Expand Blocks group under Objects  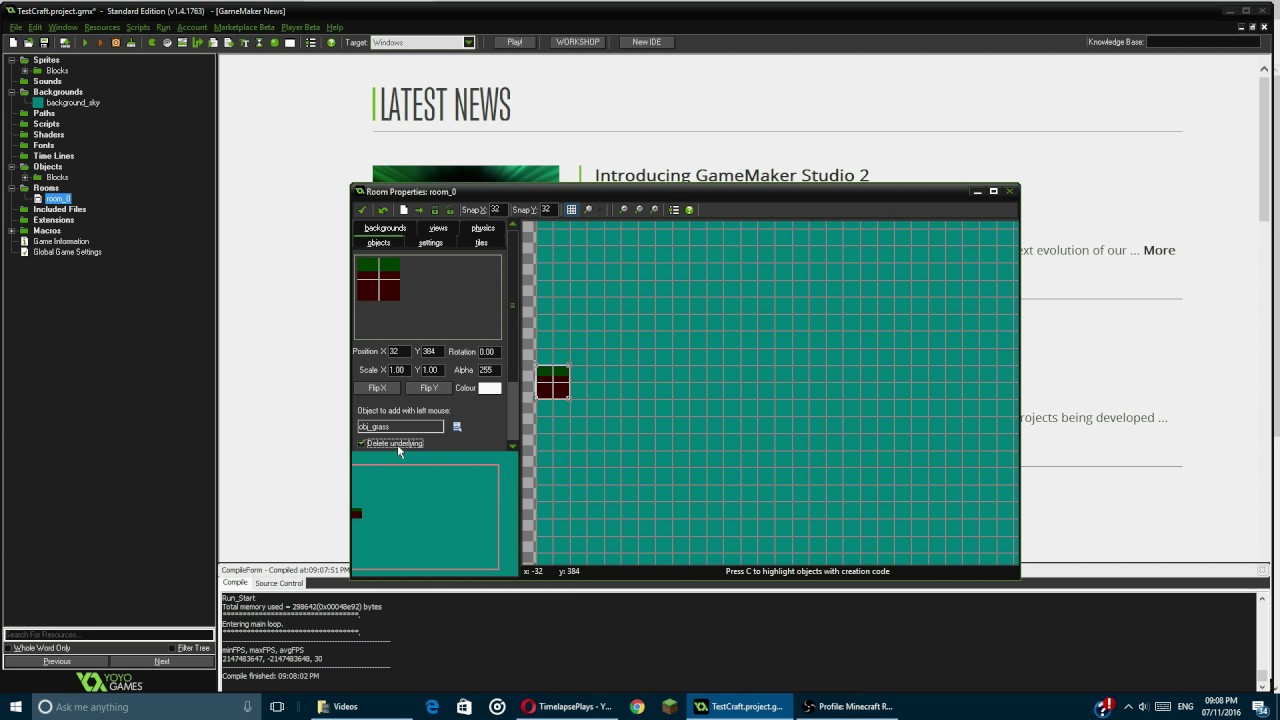pos(25,177)
